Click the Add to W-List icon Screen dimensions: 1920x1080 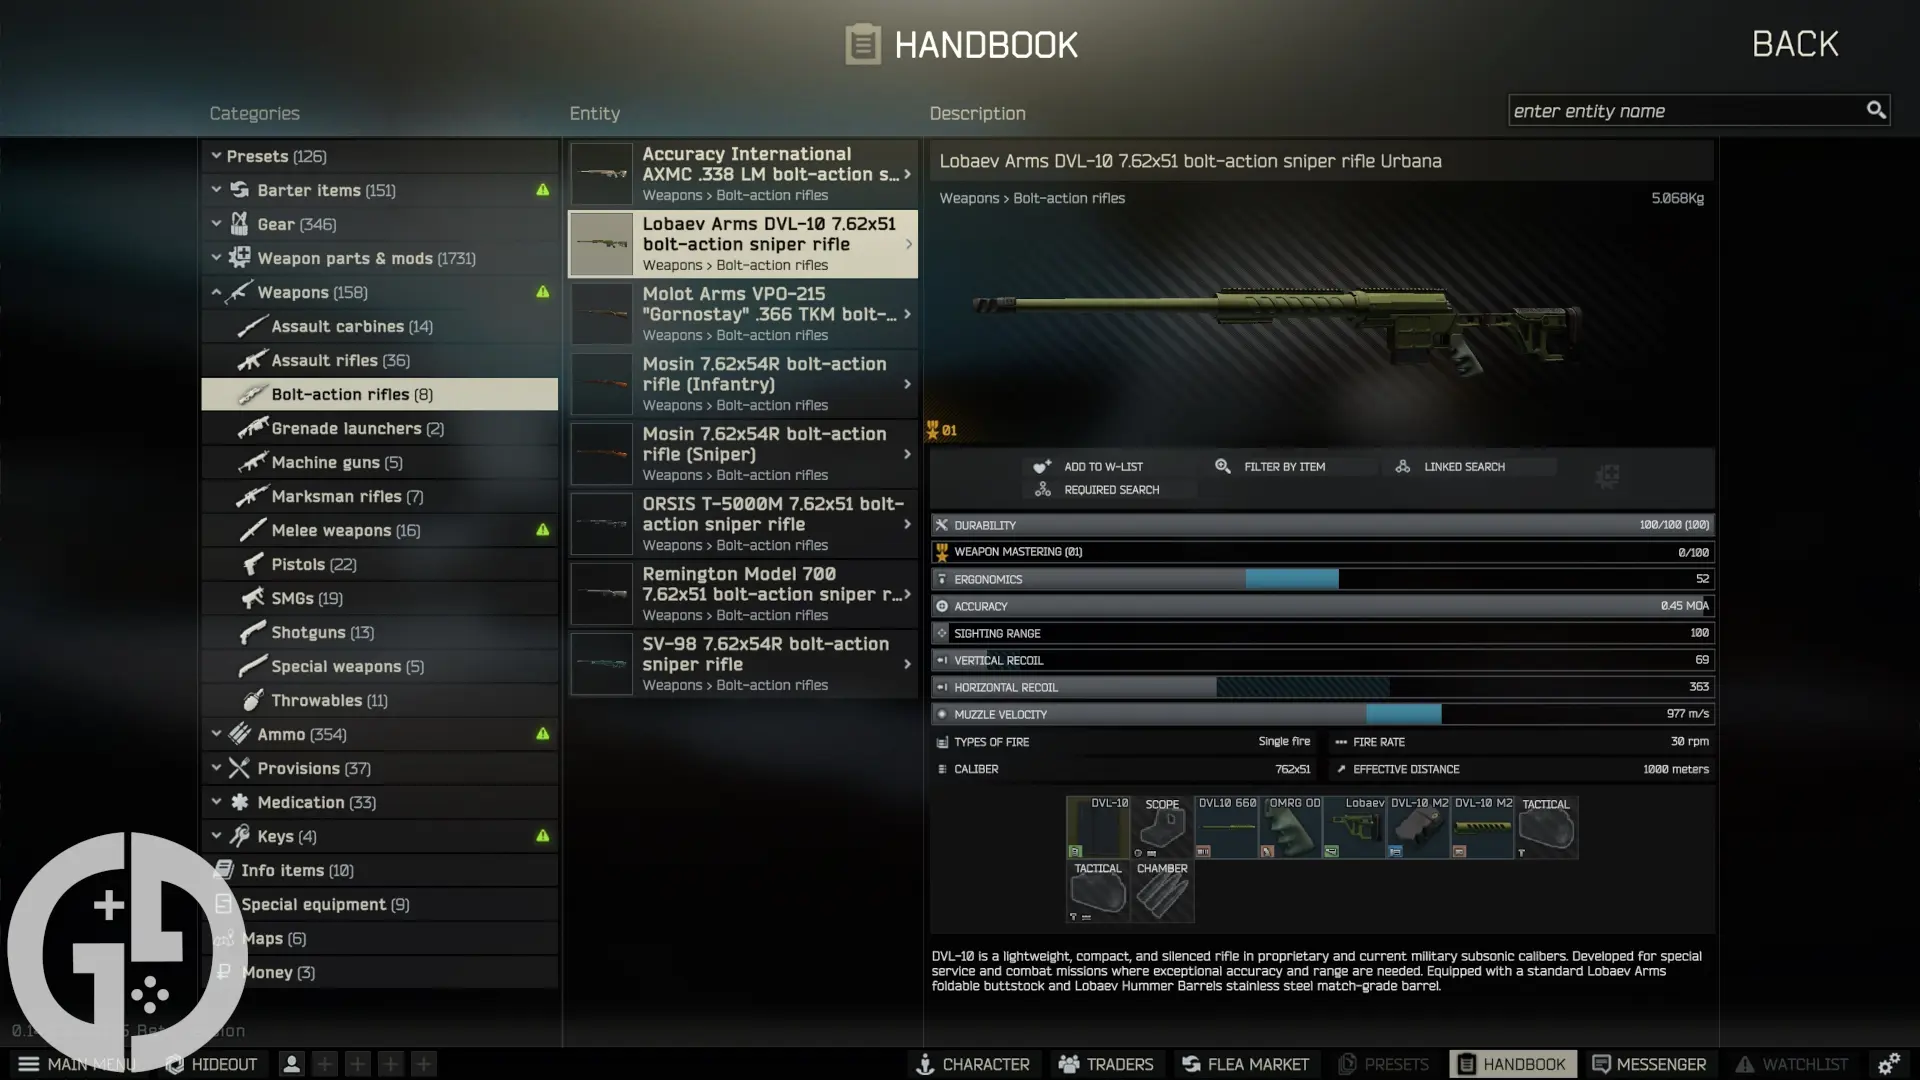click(1043, 465)
